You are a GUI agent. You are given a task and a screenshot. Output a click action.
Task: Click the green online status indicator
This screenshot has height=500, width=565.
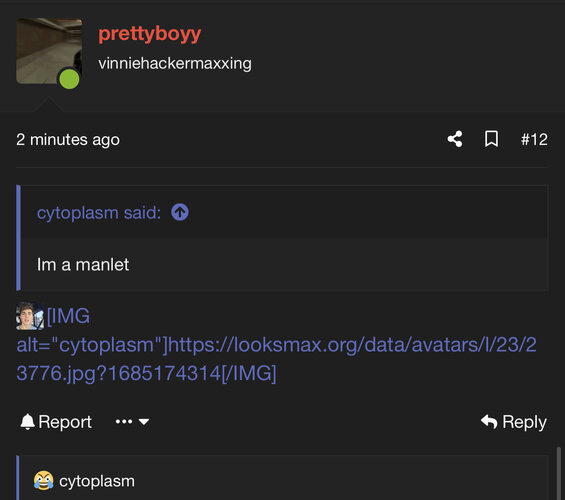coord(69,79)
